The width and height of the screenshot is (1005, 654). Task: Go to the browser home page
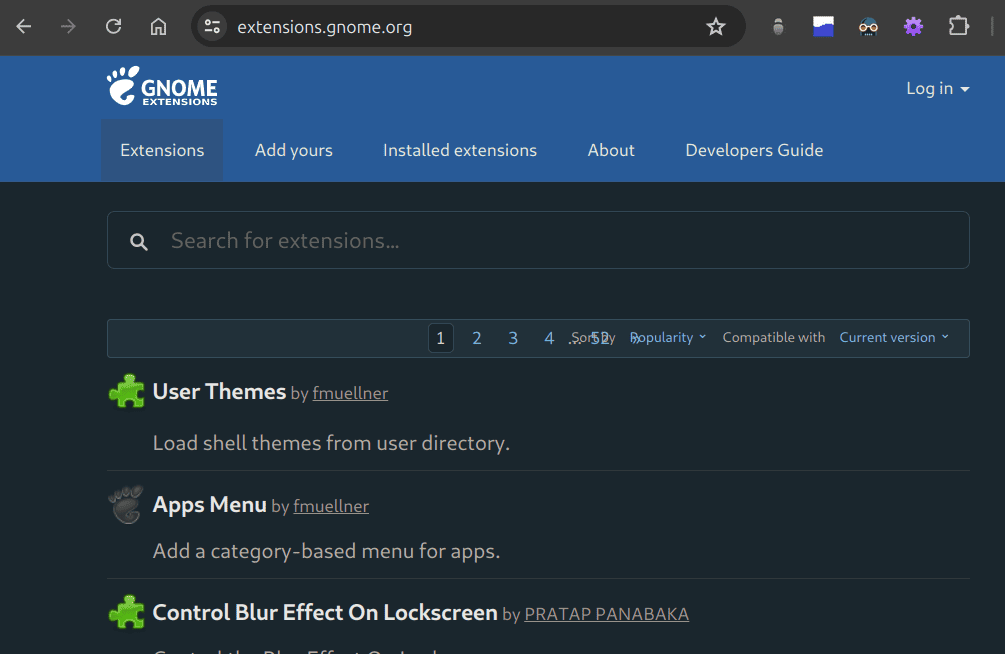click(158, 27)
